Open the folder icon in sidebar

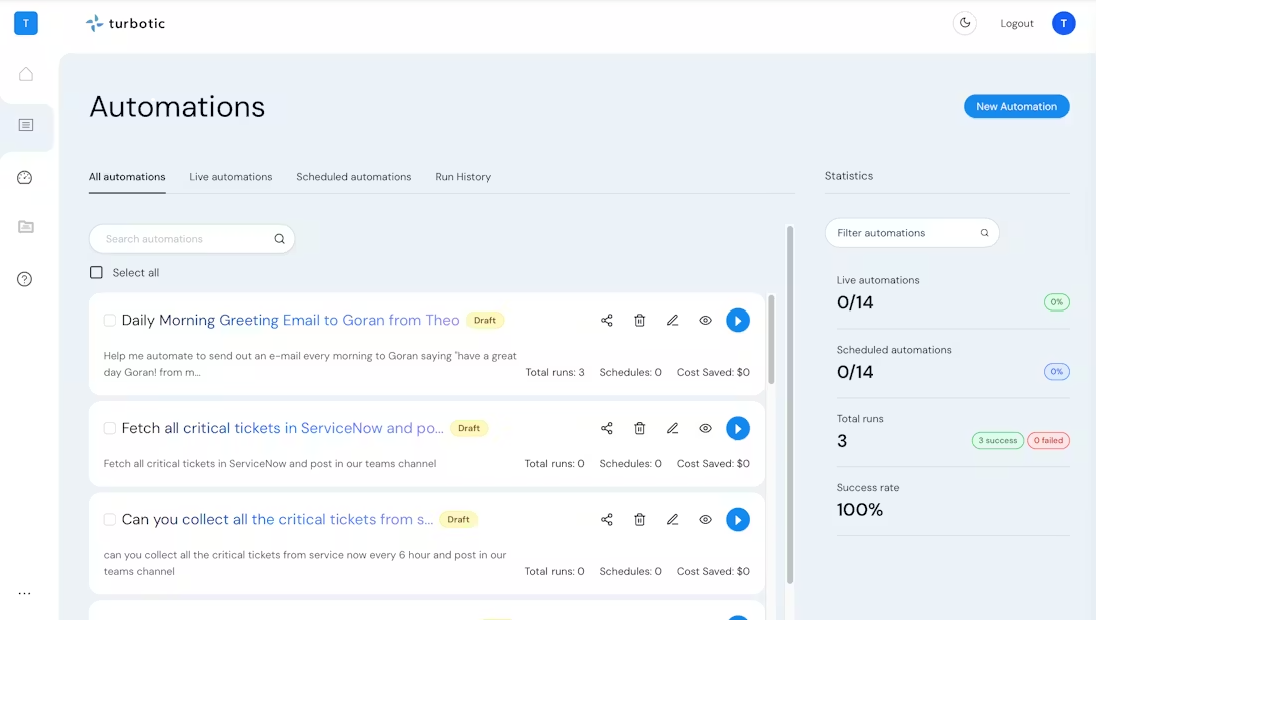[x=26, y=227]
